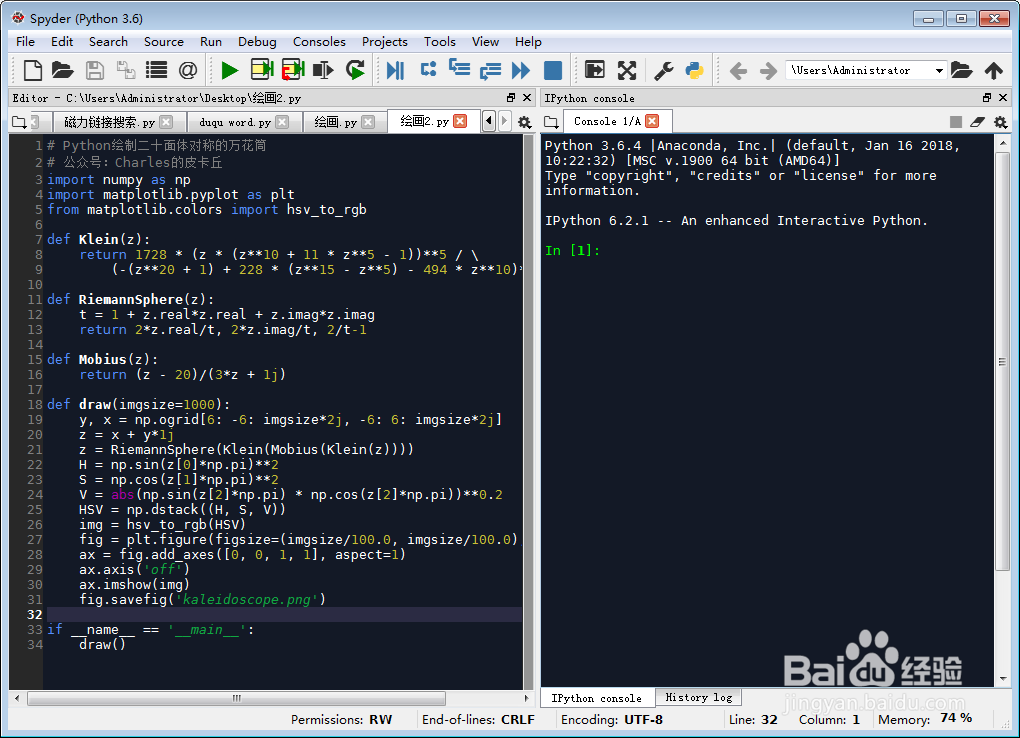Close Console 1/A tab
The image size is (1020, 738).
click(652, 121)
